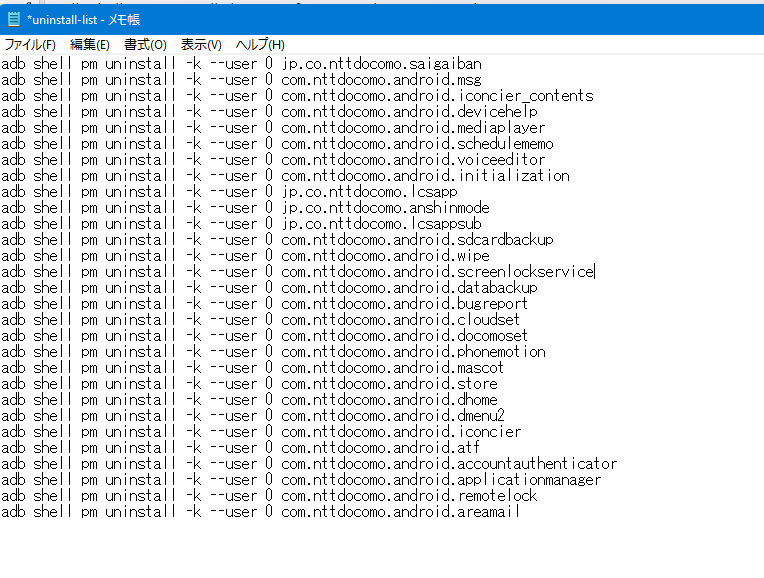The image size is (764, 578).
Task: Open the 書式(O) menu
Action: (x=145, y=45)
